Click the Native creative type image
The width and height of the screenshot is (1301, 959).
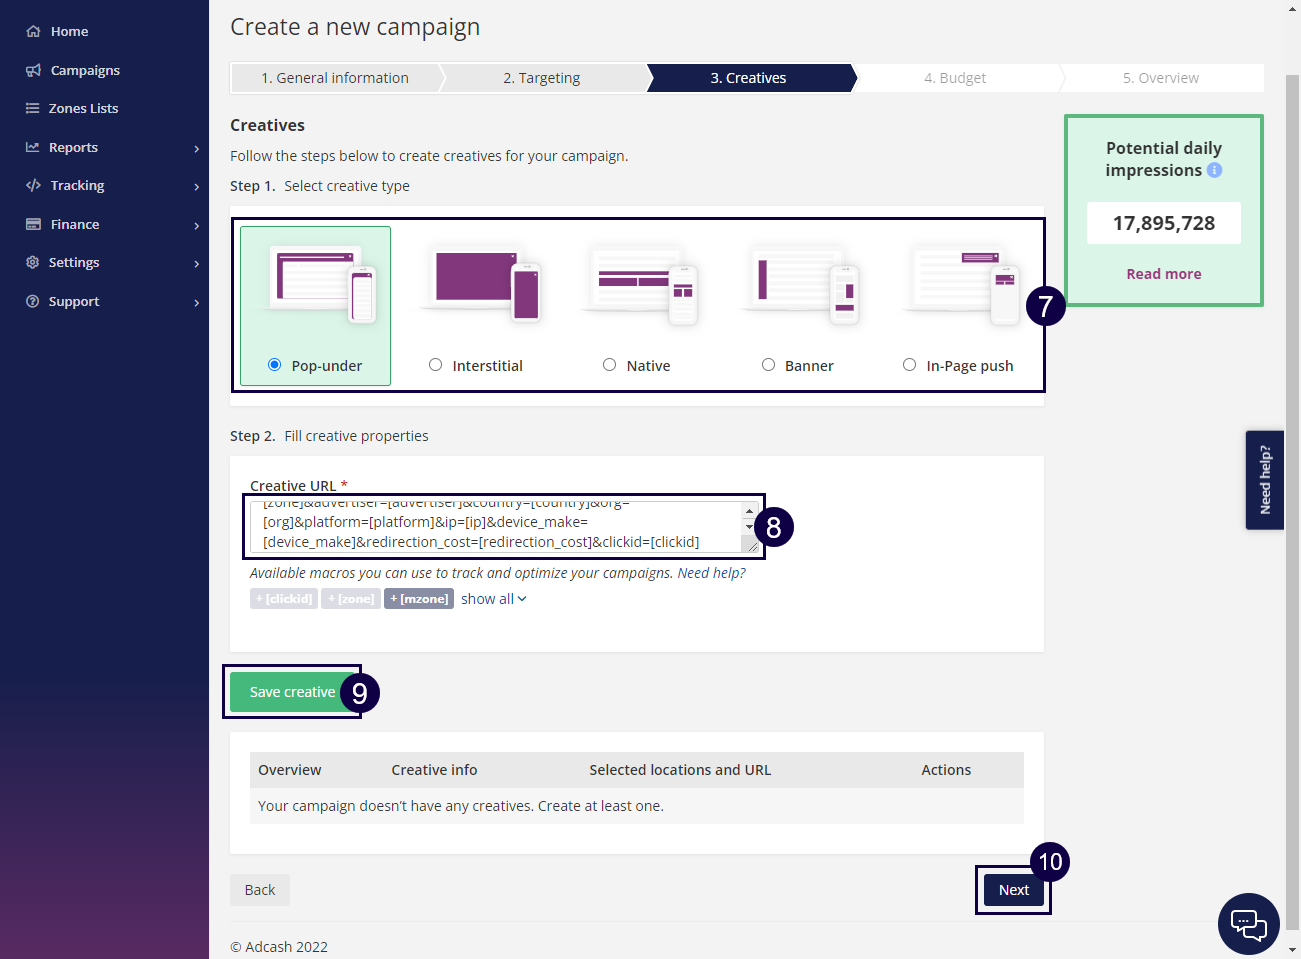tap(640, 286)
